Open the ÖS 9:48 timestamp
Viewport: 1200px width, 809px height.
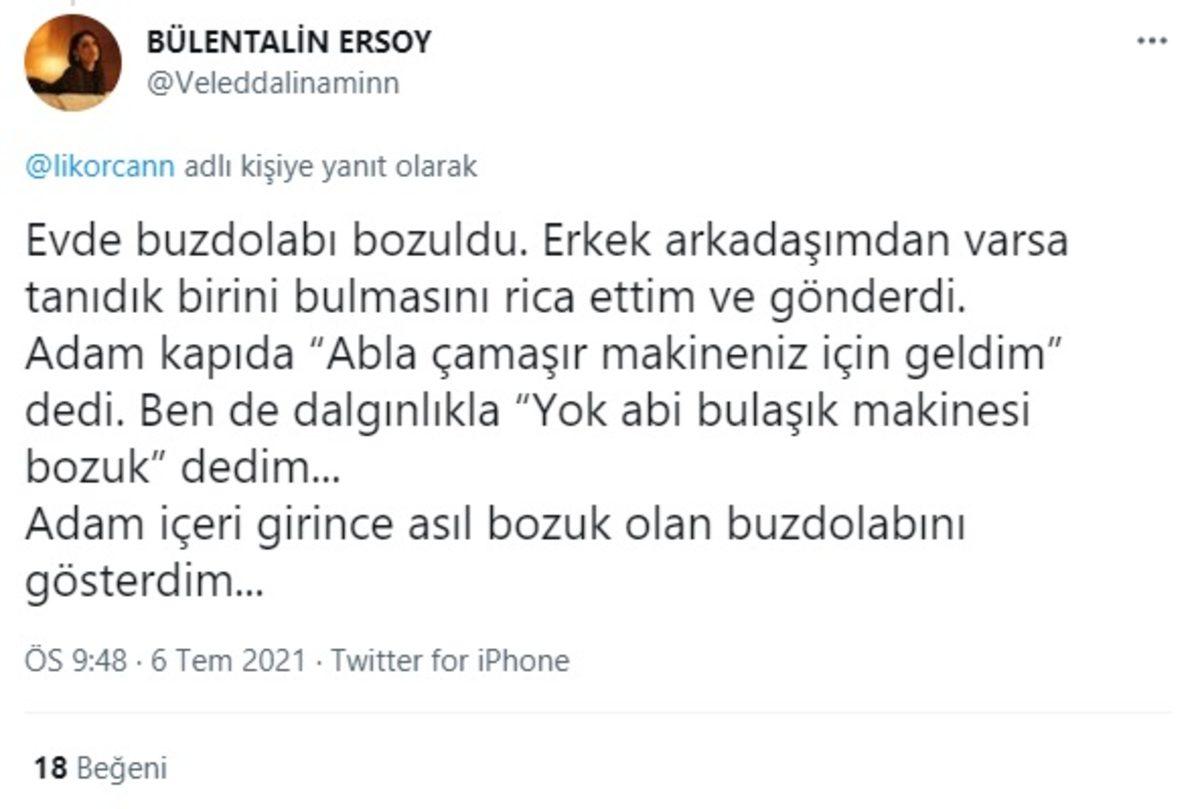click(x=76, y=660)
